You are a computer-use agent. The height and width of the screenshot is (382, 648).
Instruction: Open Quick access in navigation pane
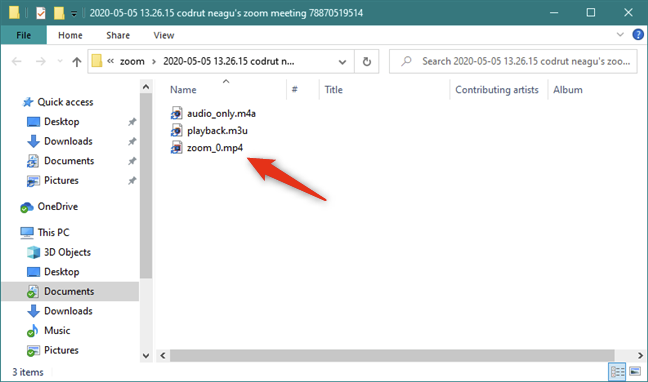(65, 102)
